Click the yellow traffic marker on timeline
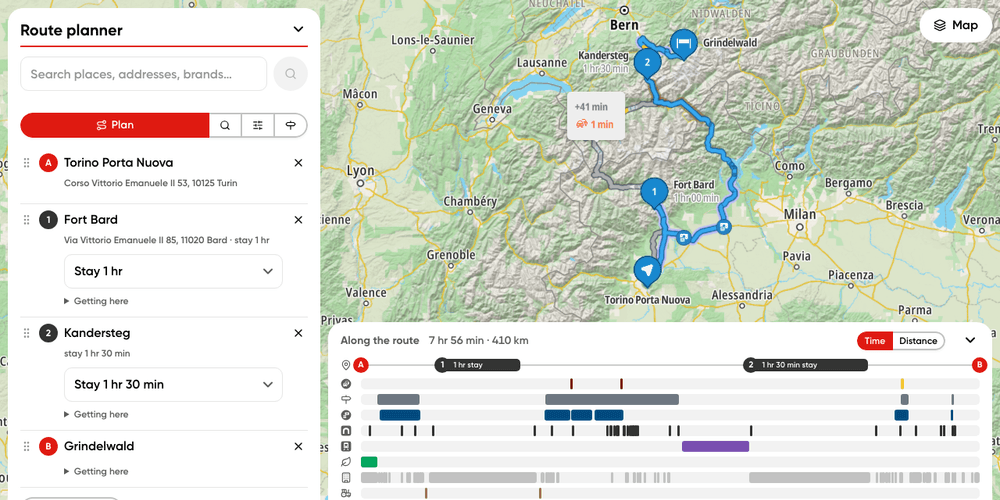The height and width of the screenshot is (500, 1000). (902, 383)
